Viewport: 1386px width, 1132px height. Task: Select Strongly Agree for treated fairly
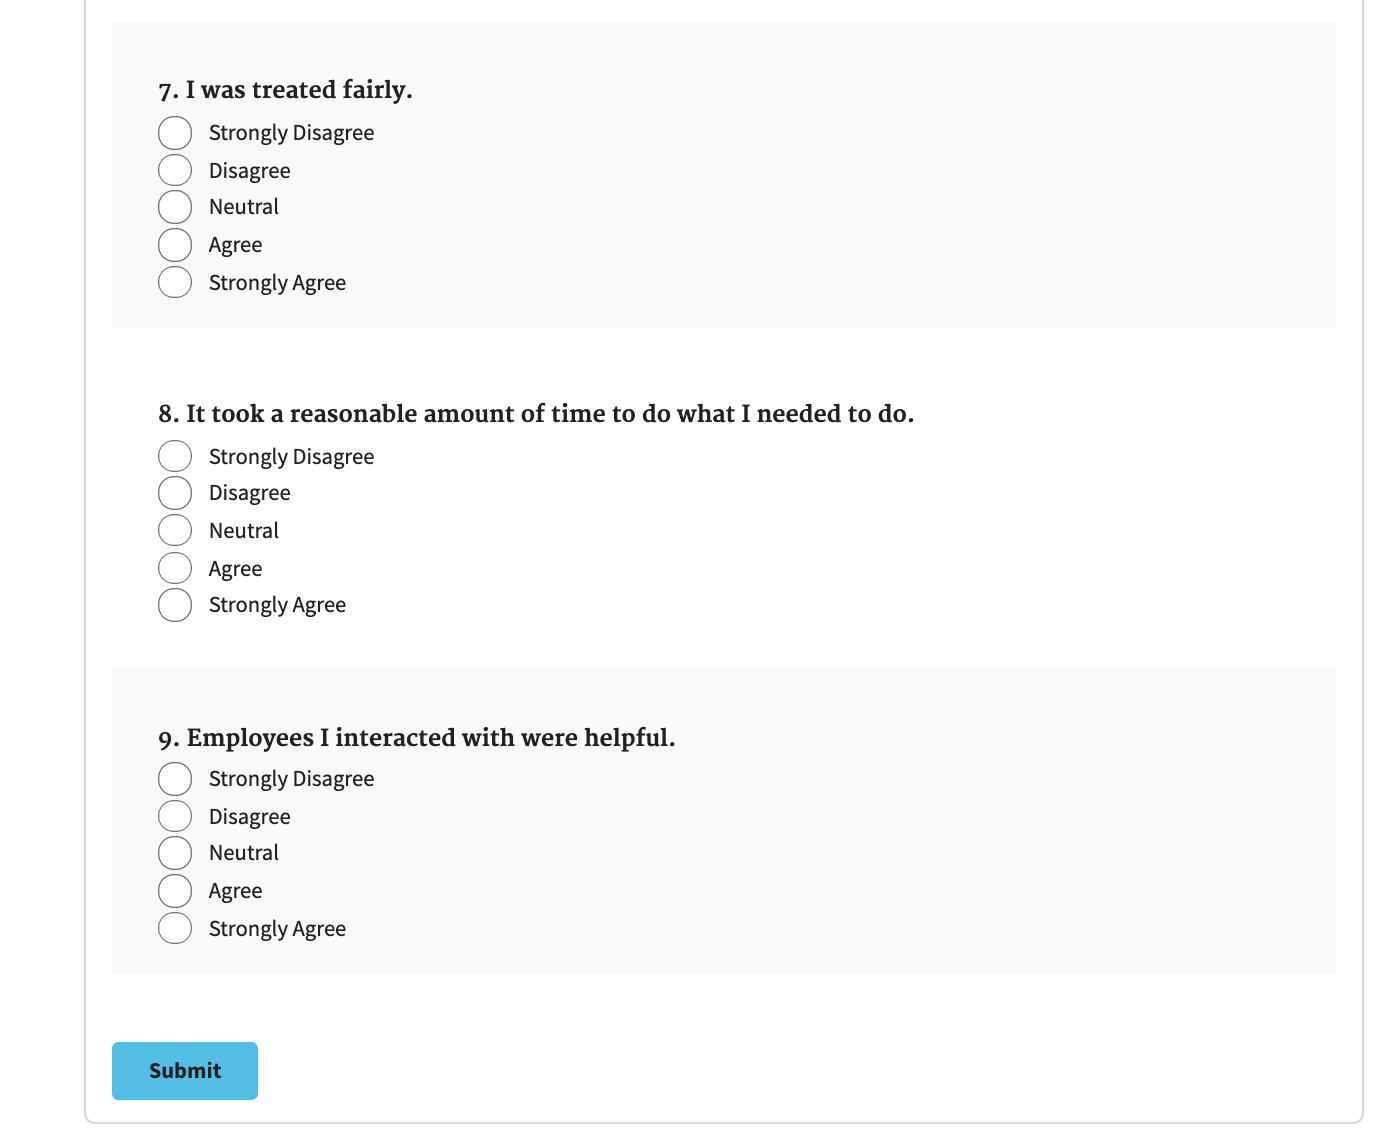[175, 282]
